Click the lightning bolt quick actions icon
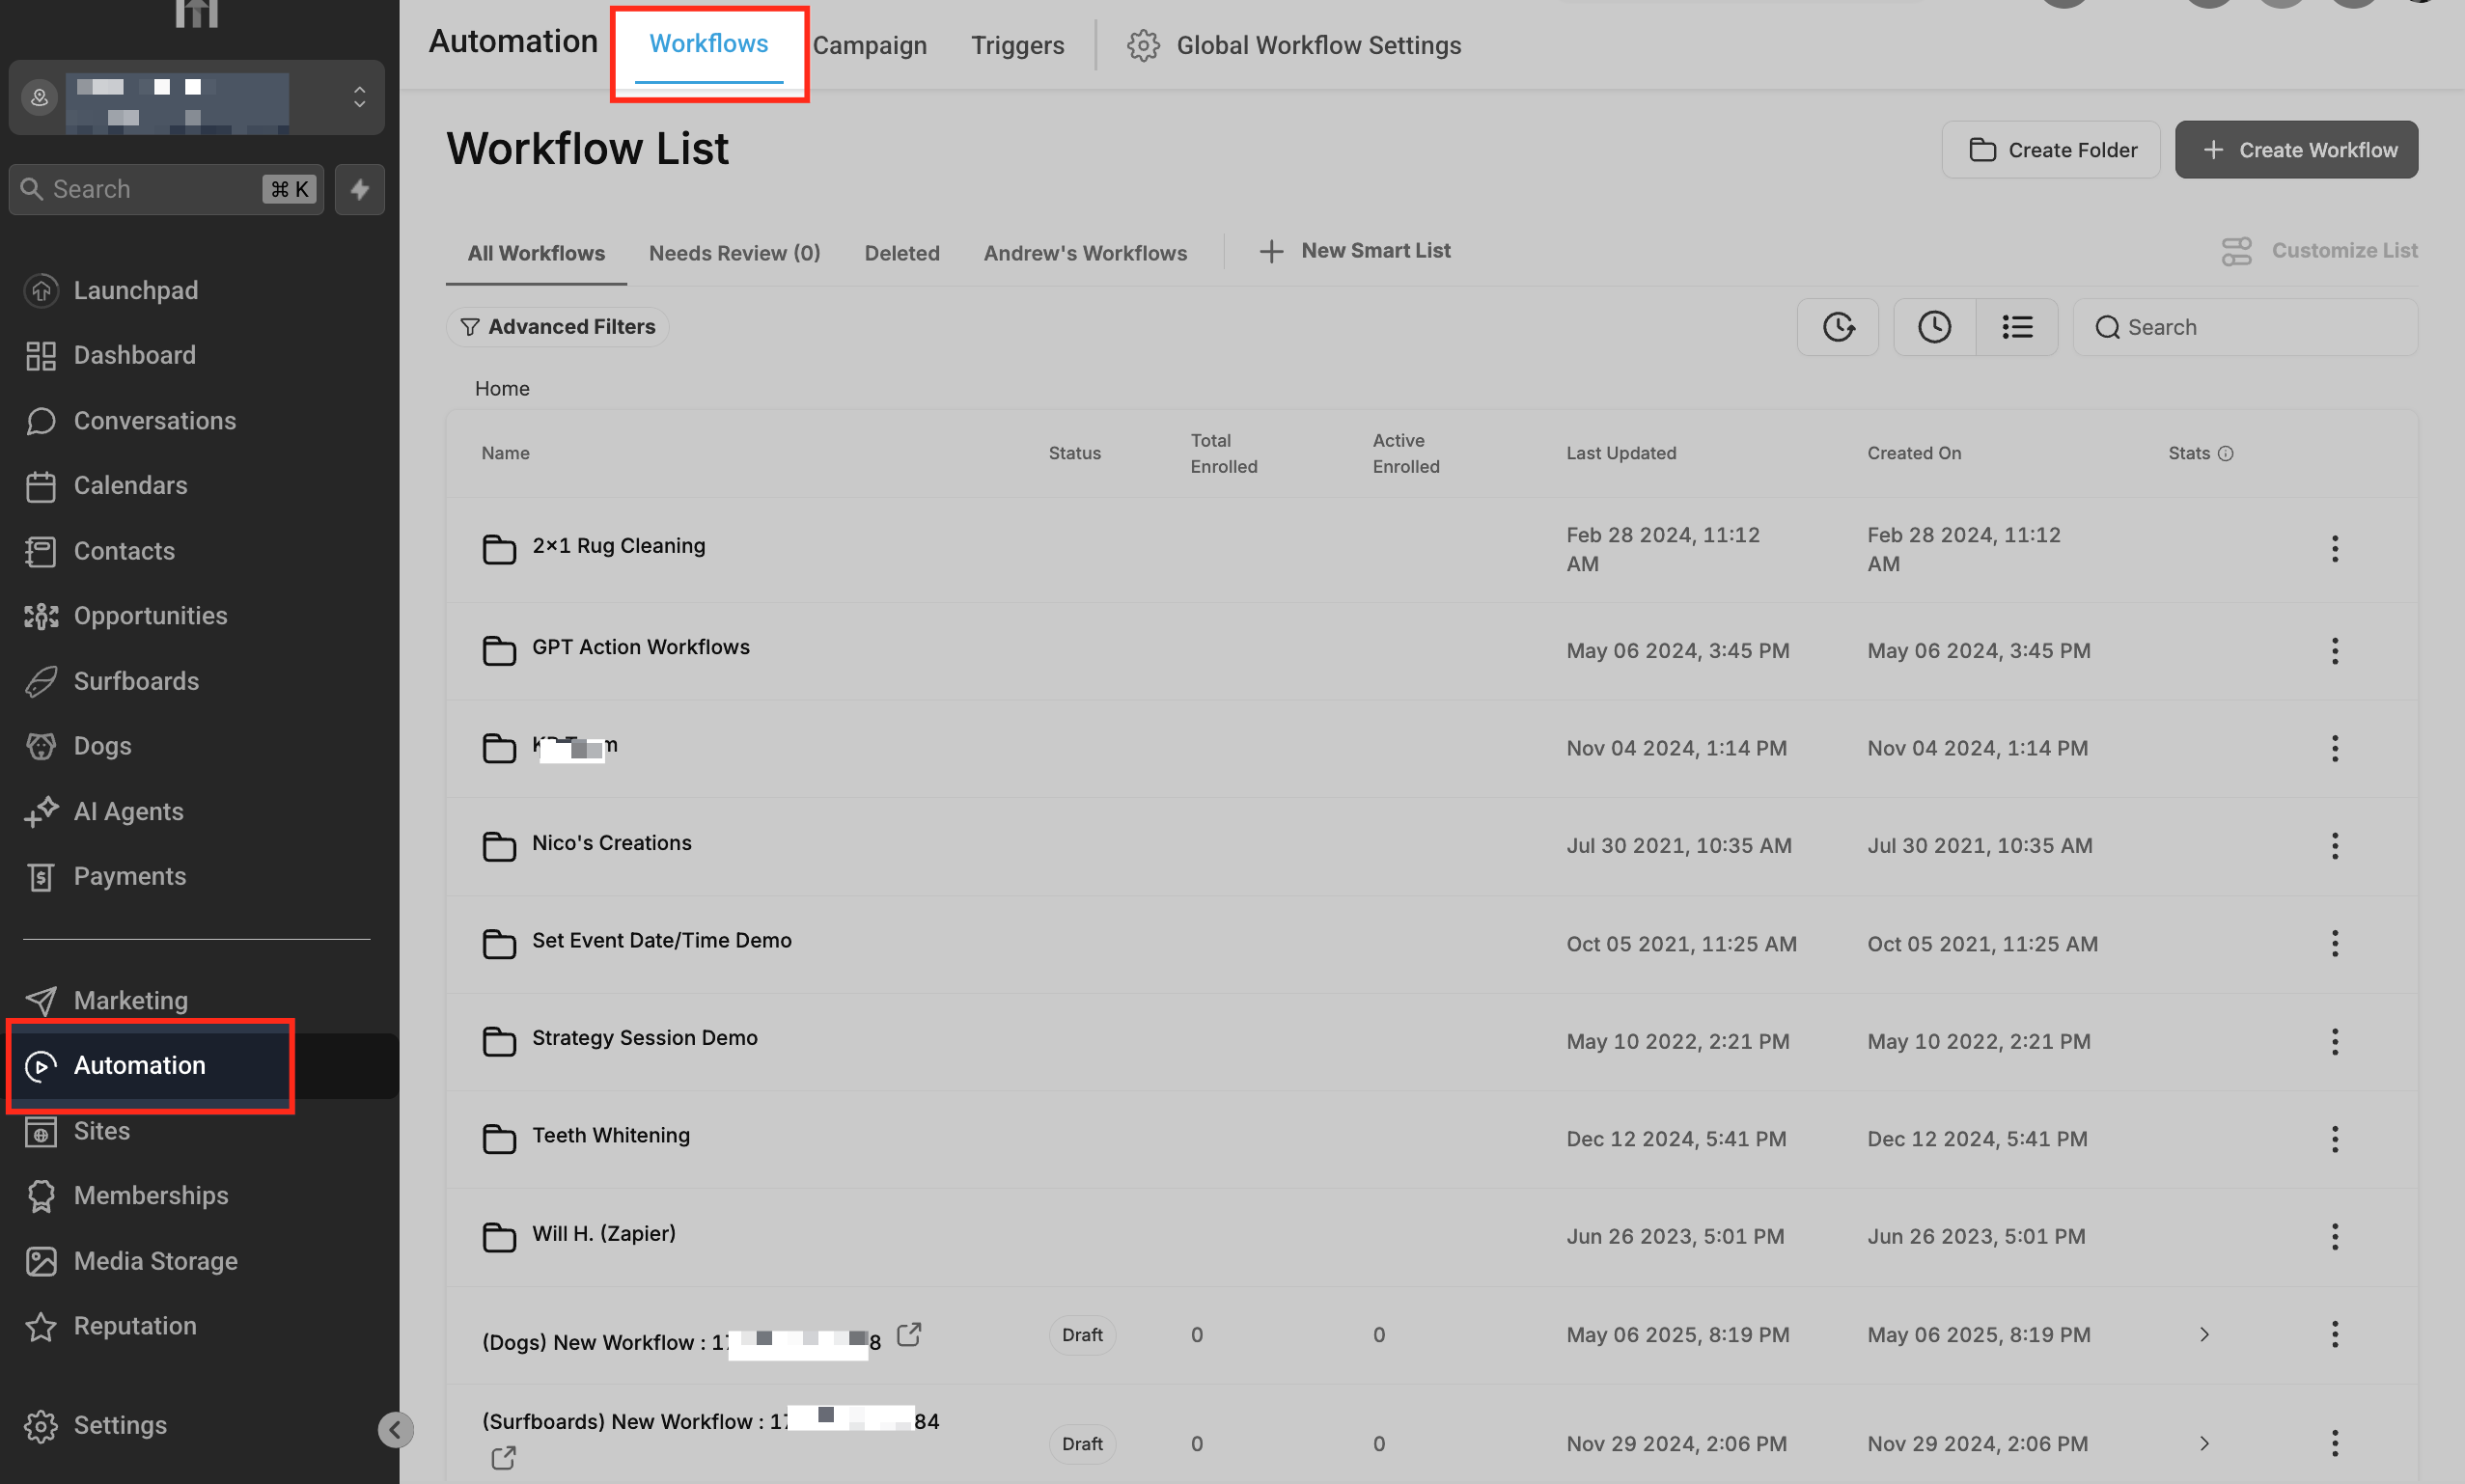Viewport: 2465px width, 1484px height. click(359, 189)
